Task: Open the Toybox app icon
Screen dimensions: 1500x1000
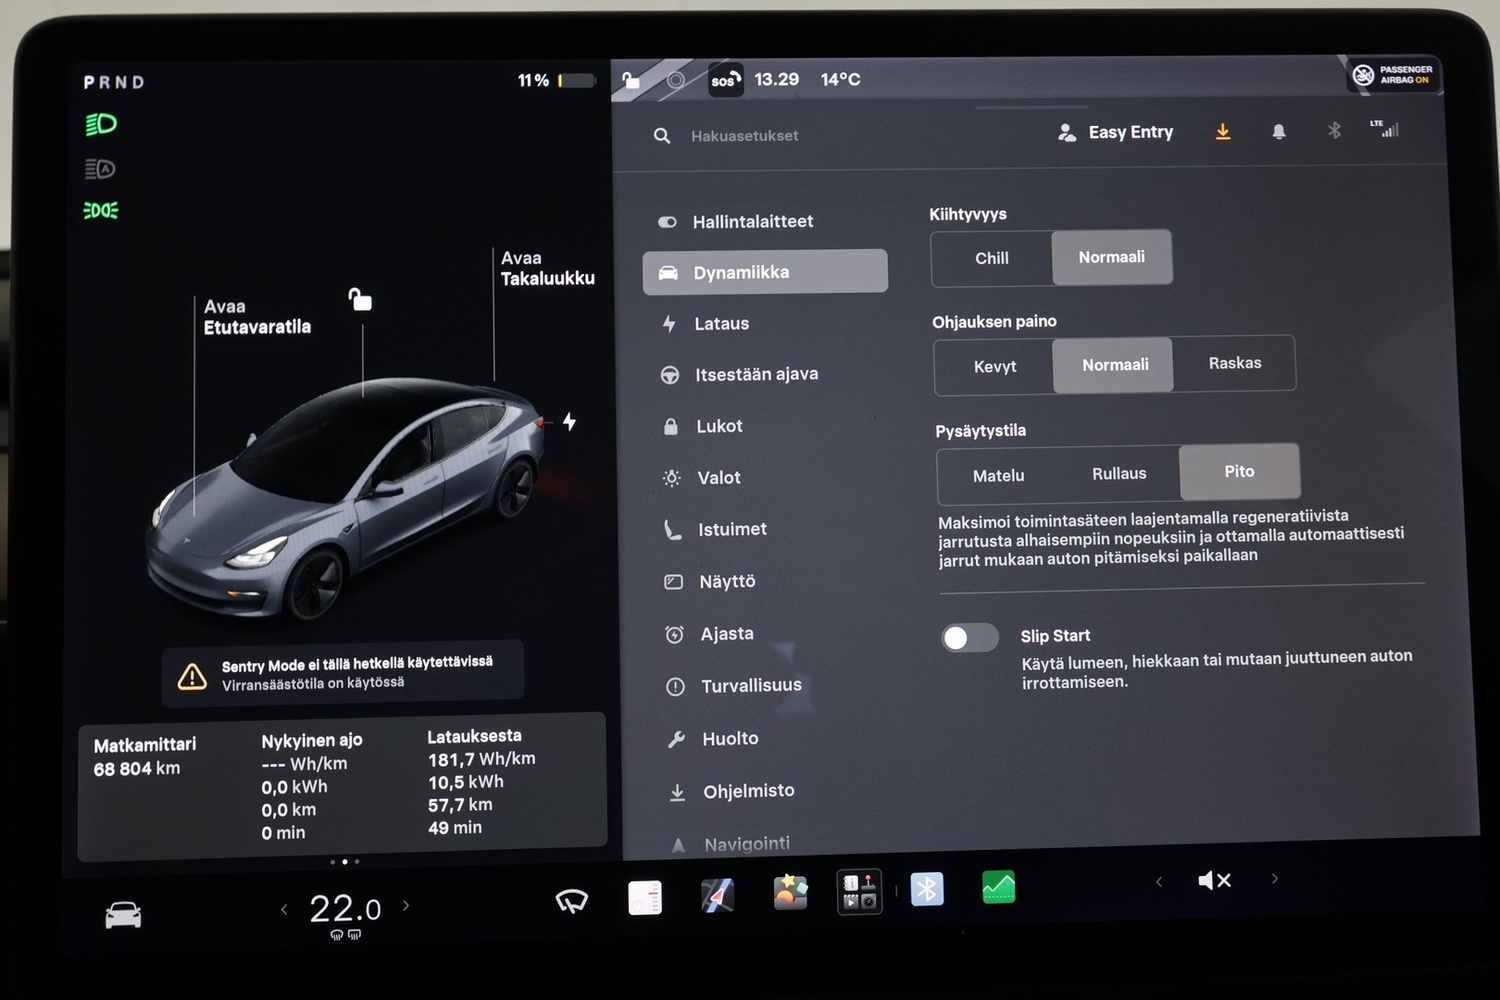Action: 790,891
